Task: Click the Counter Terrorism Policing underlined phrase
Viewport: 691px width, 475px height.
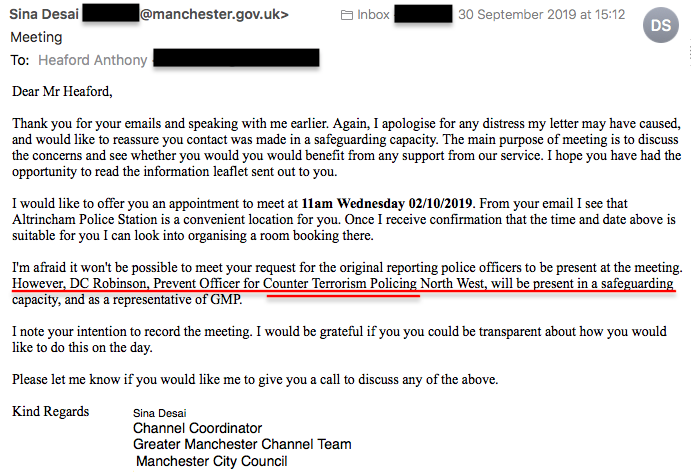Action: [340, 283]
